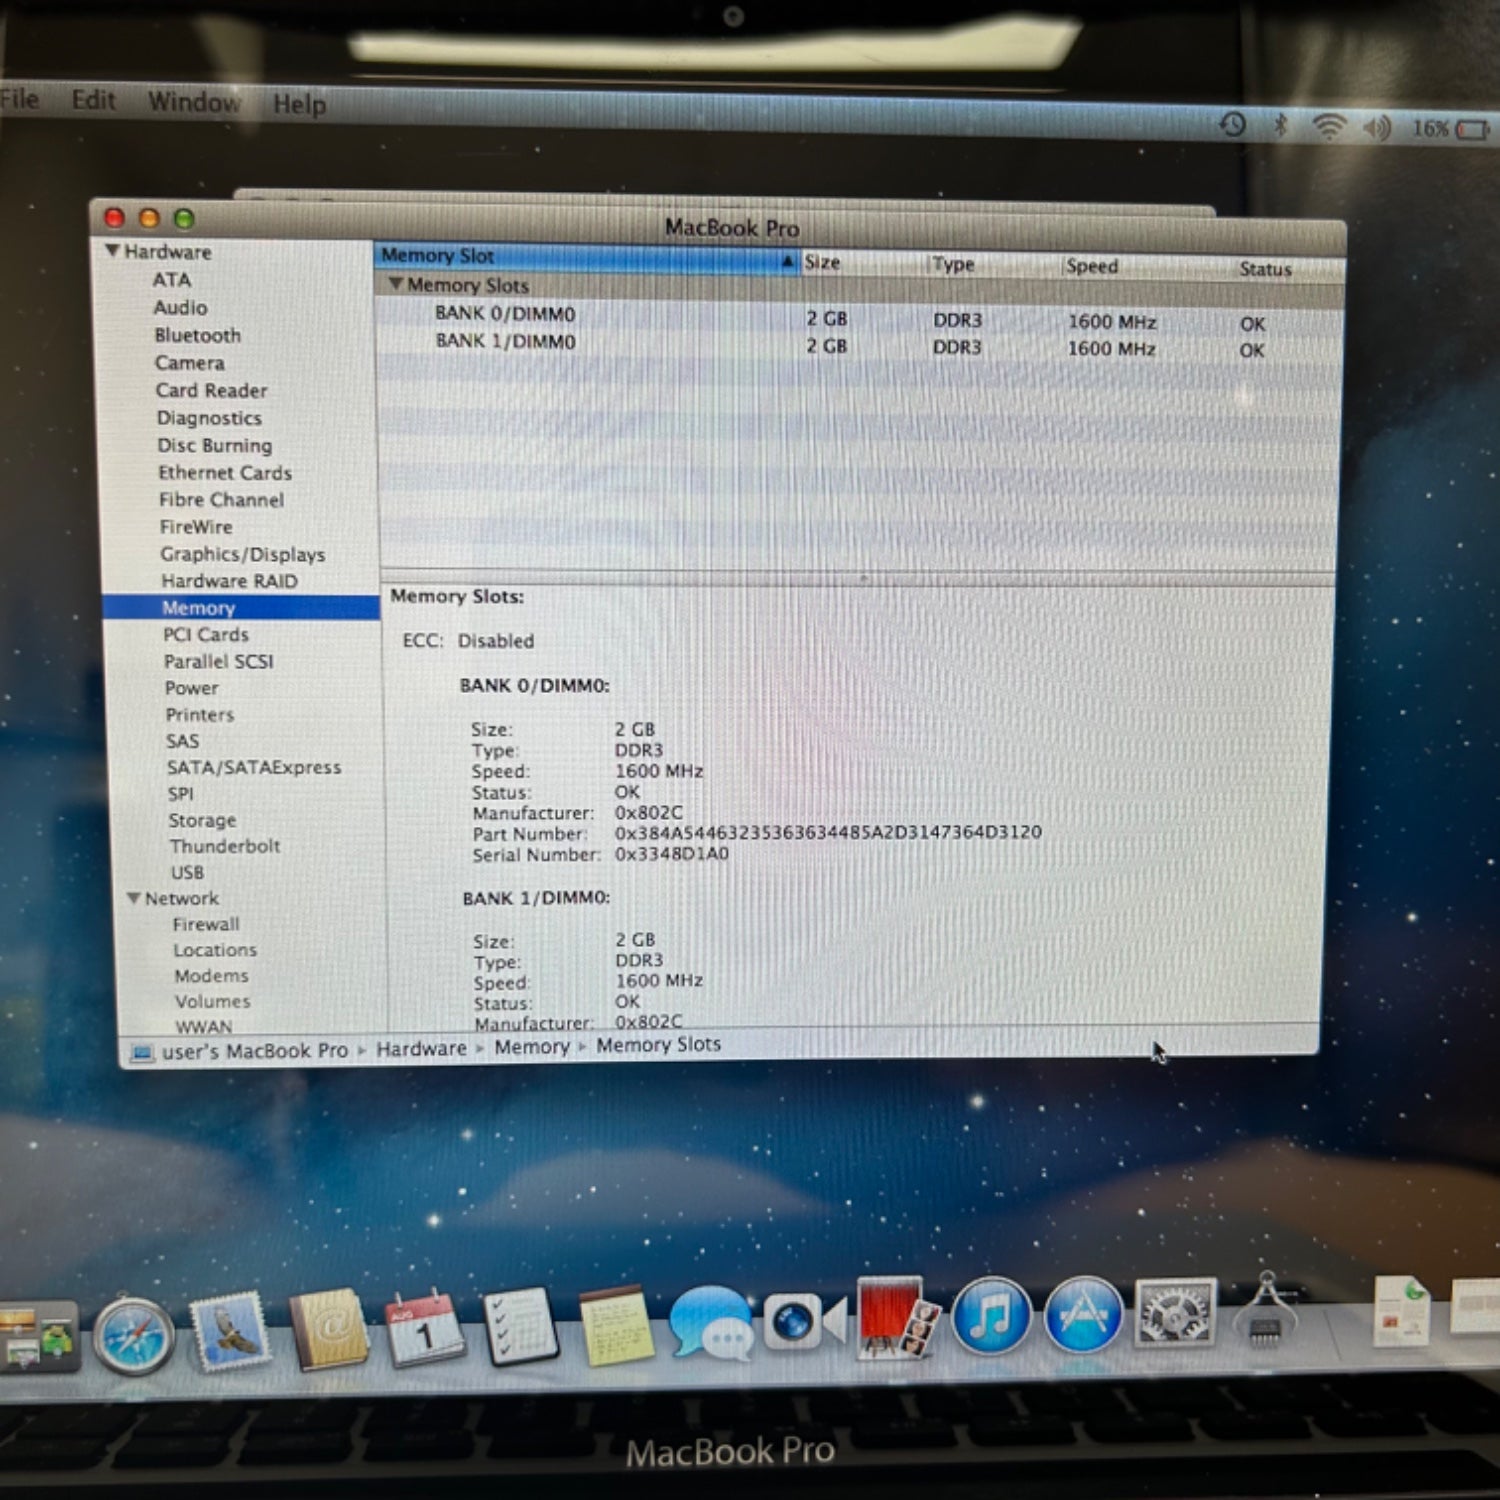
Task: Select Hardware RAID in the sidebar
Action: [229, 581]
